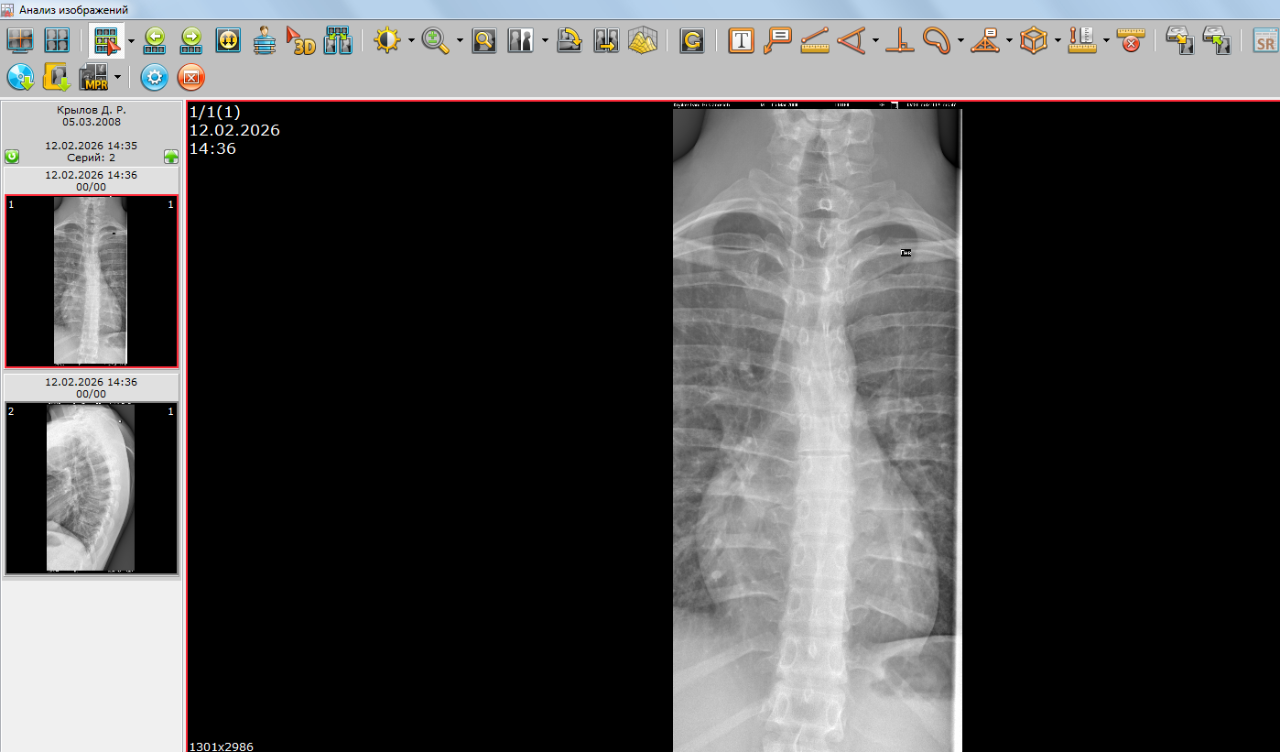The width and height of the screenshot is (1280, 752).
Task: Pick the ruler distance measurement tool
Action: 815,41
